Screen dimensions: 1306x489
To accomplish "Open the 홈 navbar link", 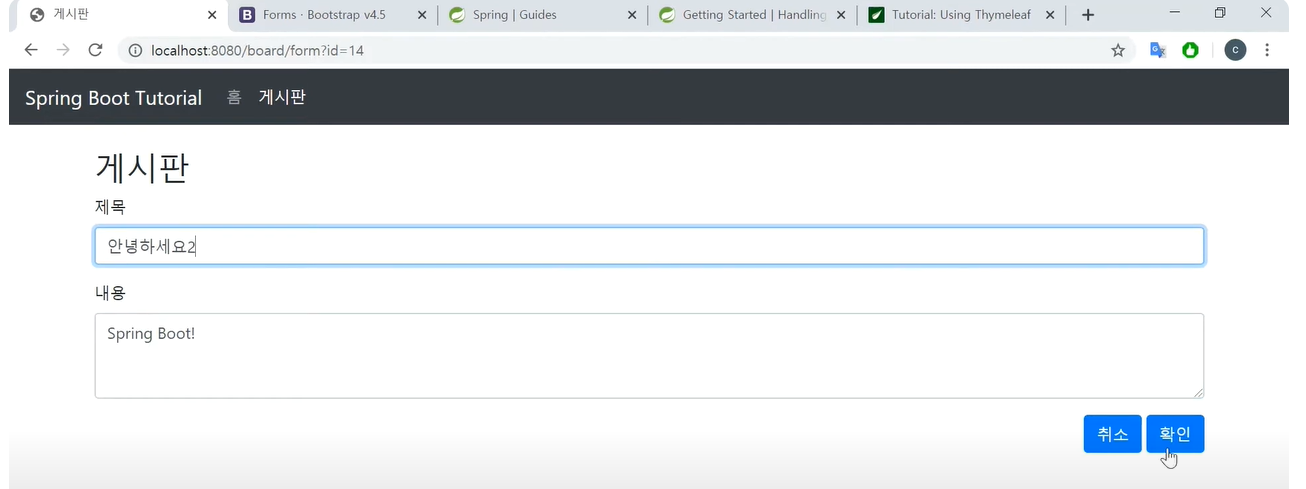I will click(x=234, y=98).
